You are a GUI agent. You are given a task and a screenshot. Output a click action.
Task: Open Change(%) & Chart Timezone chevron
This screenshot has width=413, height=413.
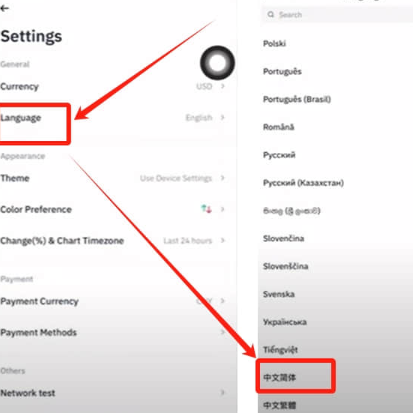[x=223, y=240]
